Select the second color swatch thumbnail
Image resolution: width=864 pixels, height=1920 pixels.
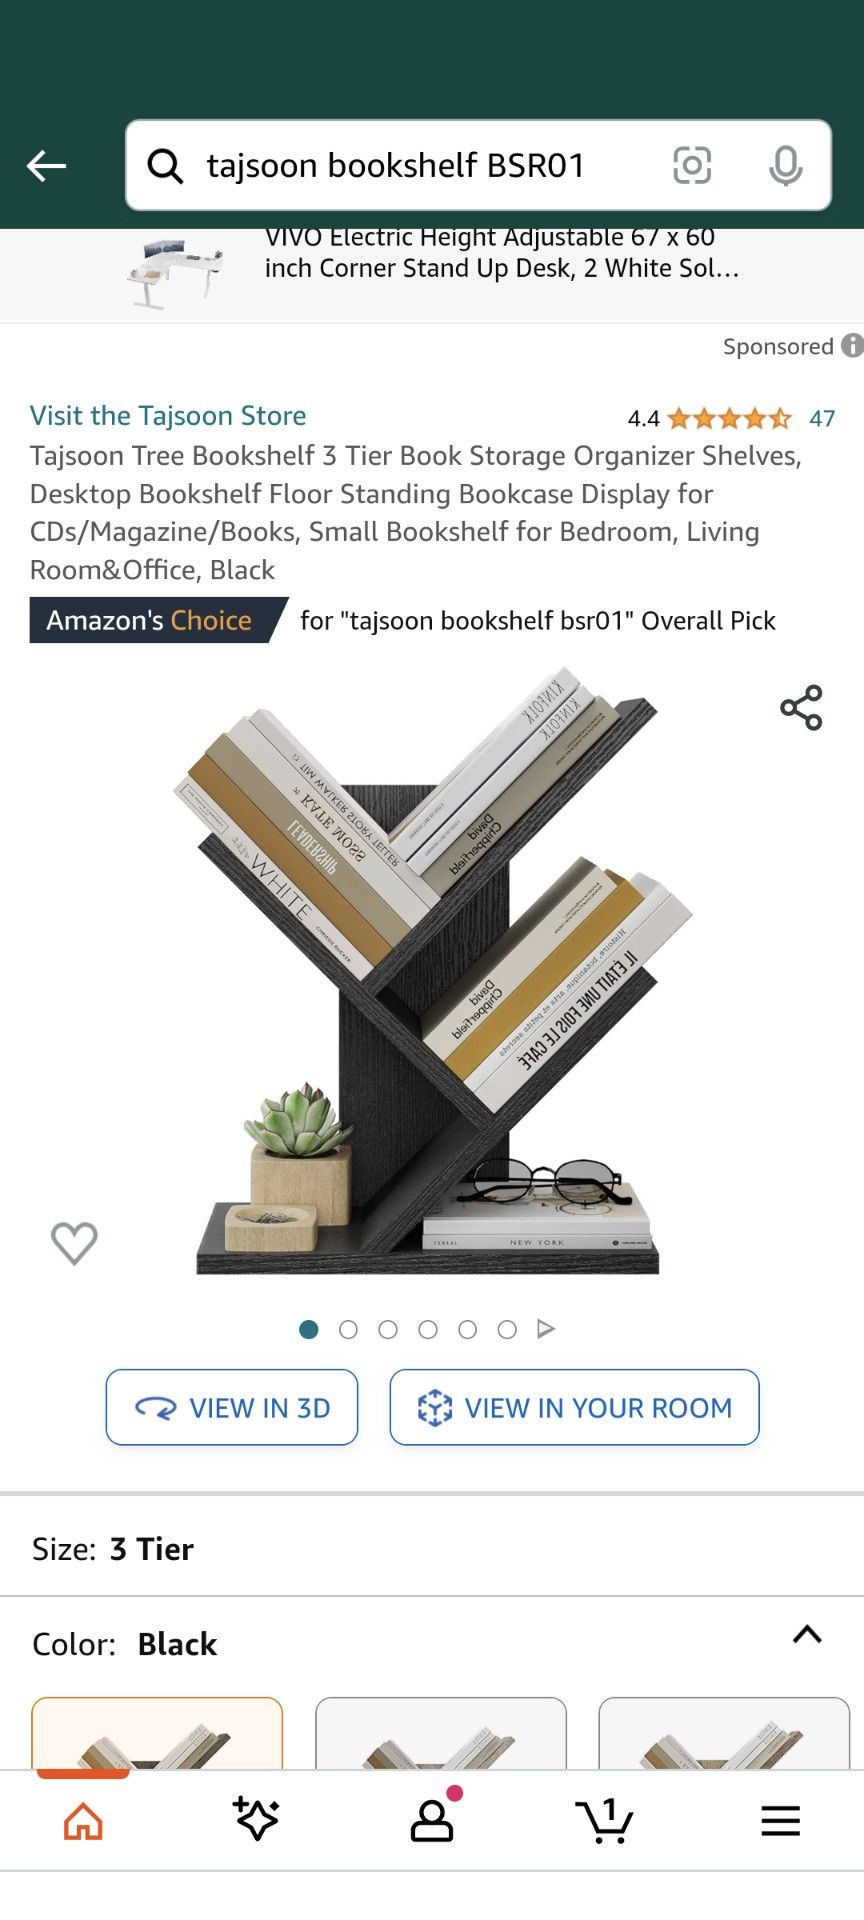441,1734
